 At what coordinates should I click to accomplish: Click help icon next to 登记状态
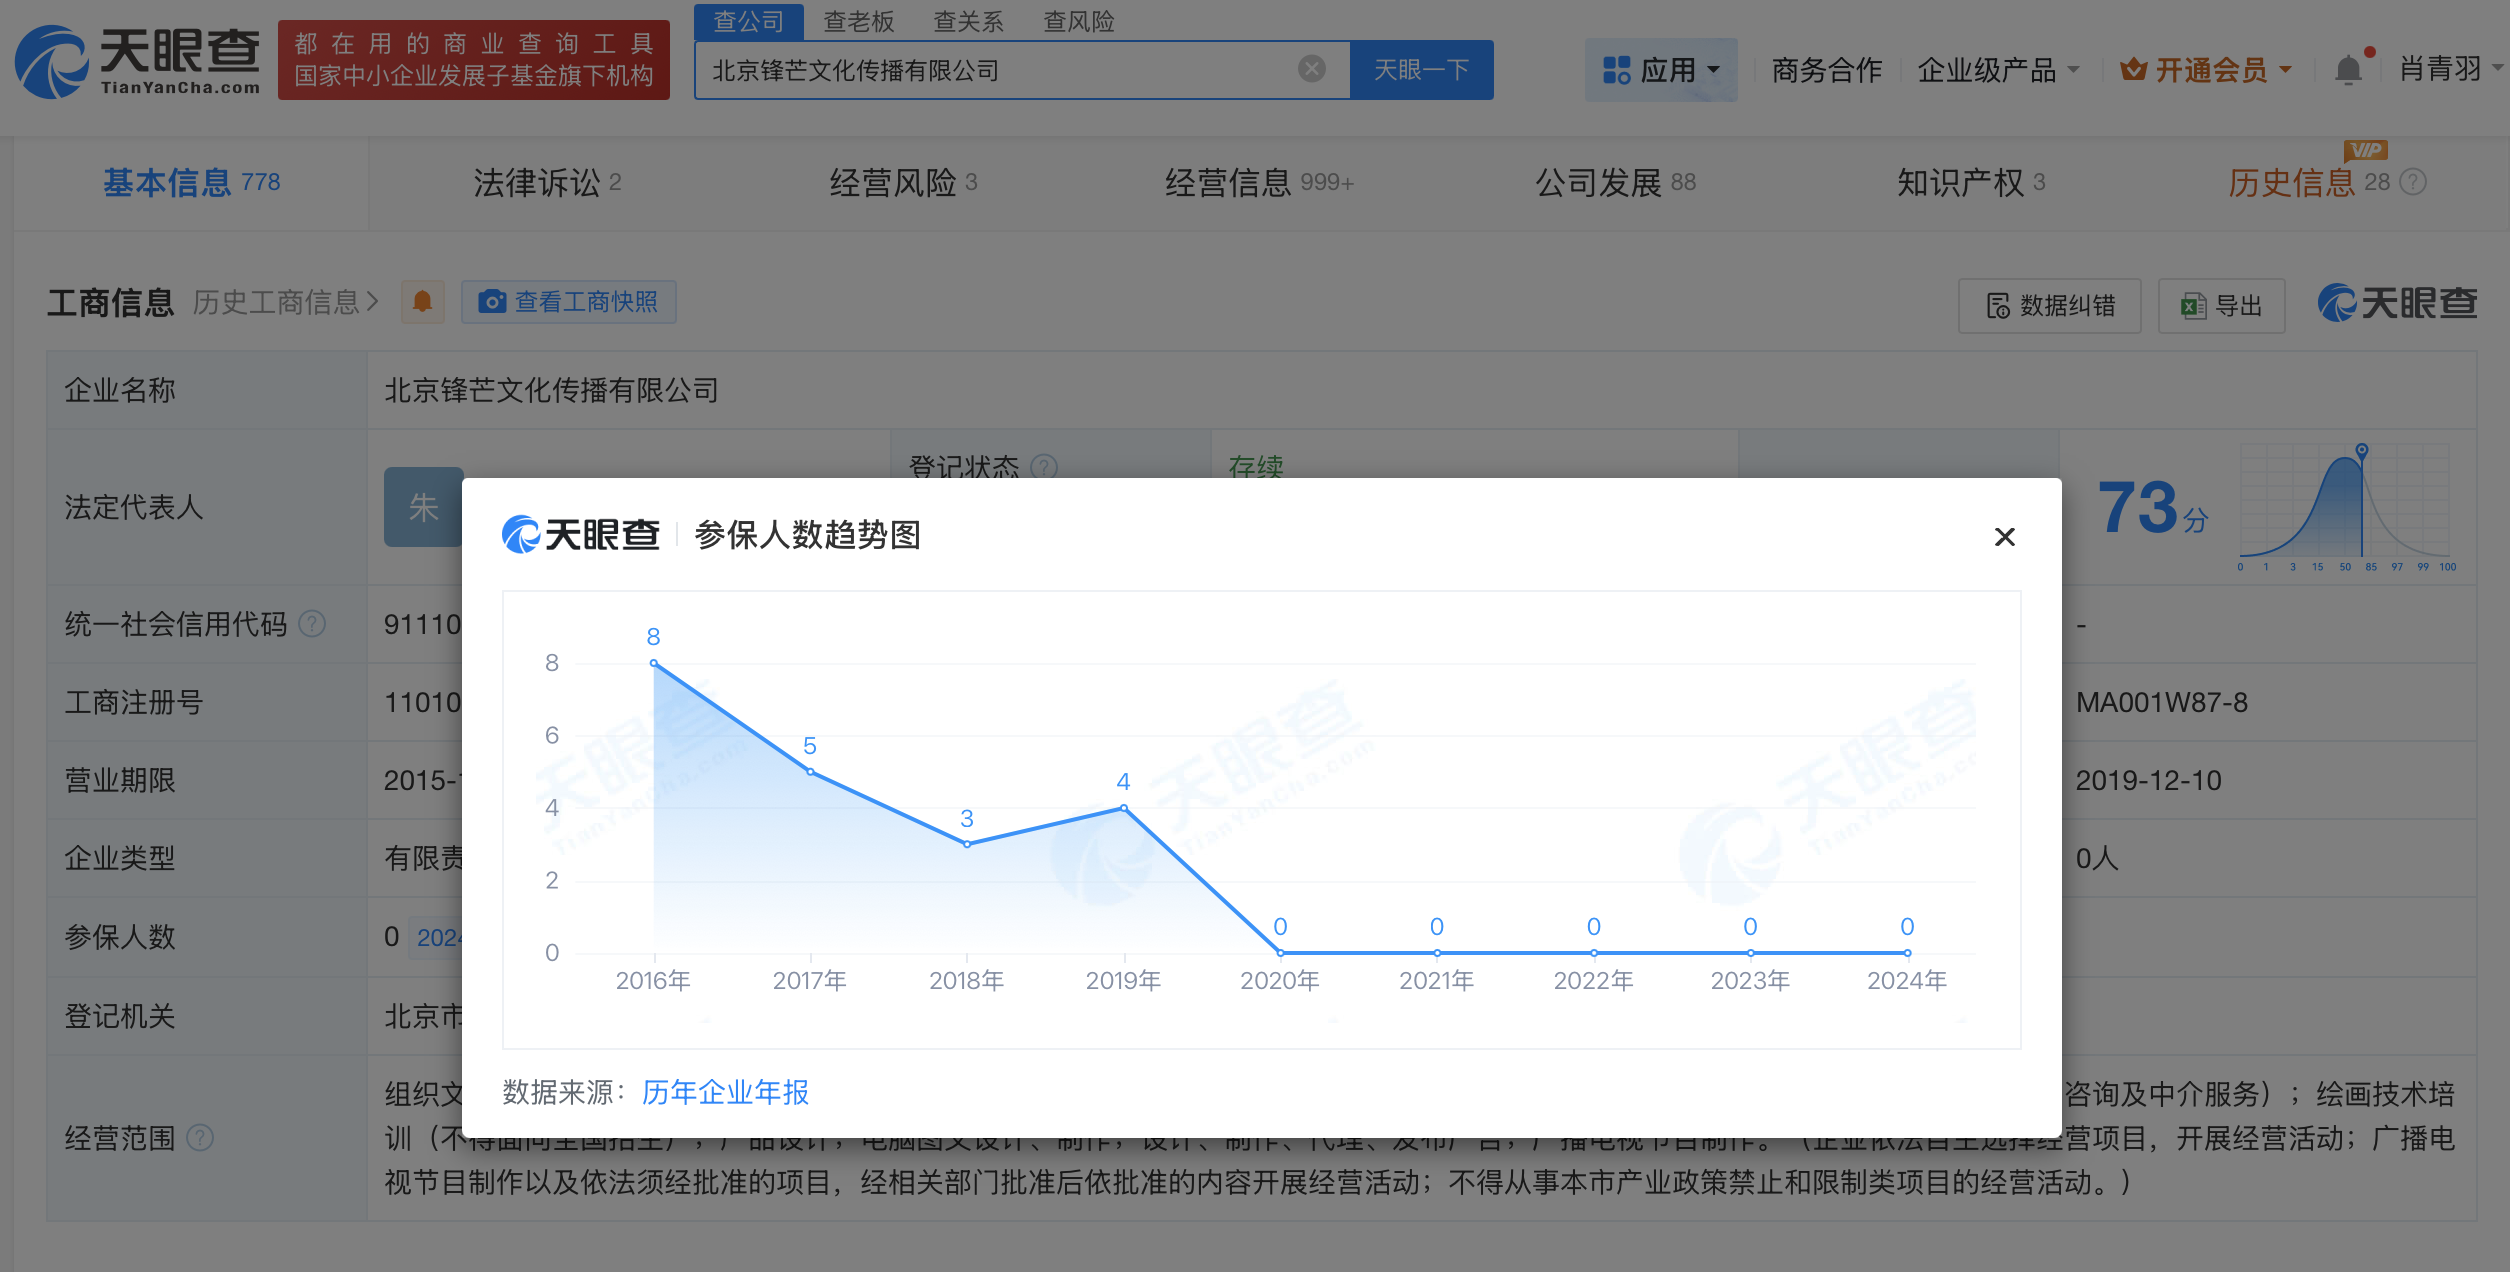pyautogui.click(x=1044, y=466)
